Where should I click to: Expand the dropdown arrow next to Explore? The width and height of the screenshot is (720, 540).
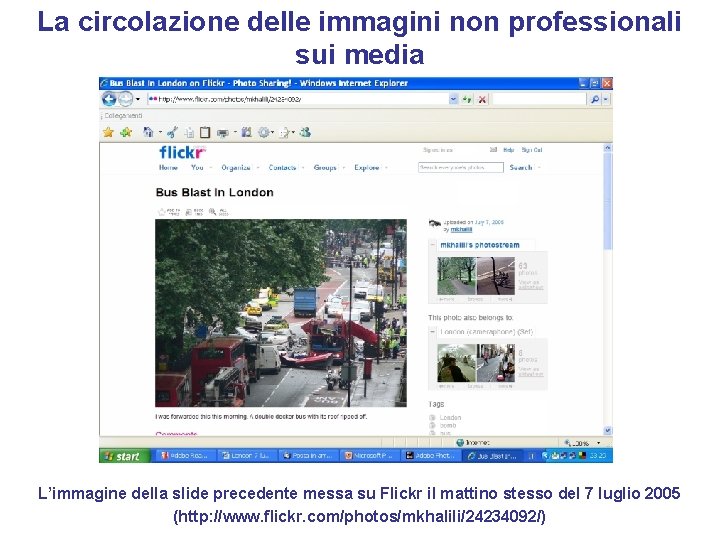point(386,168)
